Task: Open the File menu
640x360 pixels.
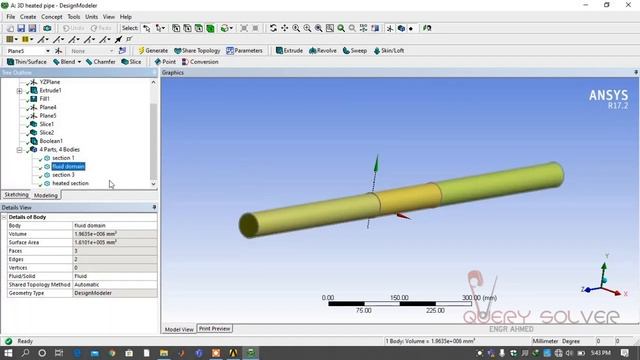Action: (x=11, y=17)
